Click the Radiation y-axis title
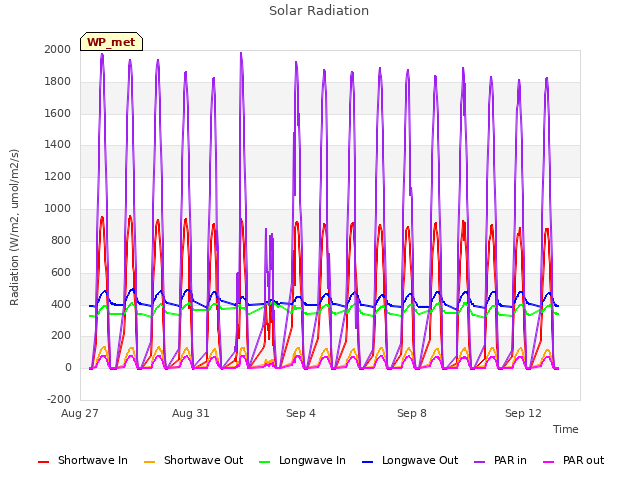The image size is (640, 480). (14, 227)
